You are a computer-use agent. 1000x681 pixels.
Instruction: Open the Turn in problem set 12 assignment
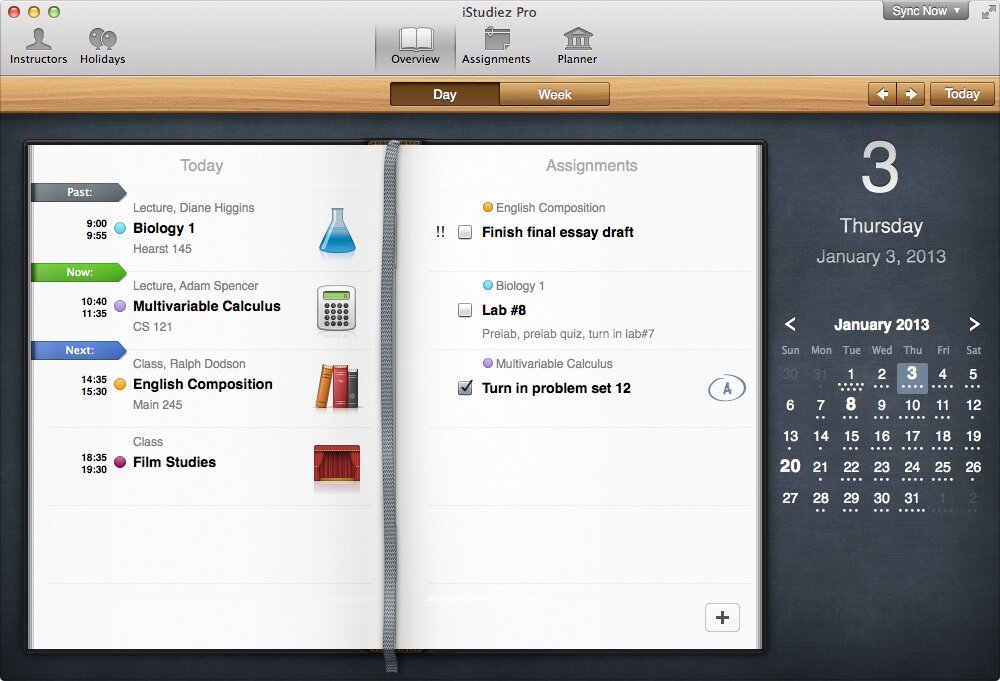pyautogui.click(x=556, y=388)
